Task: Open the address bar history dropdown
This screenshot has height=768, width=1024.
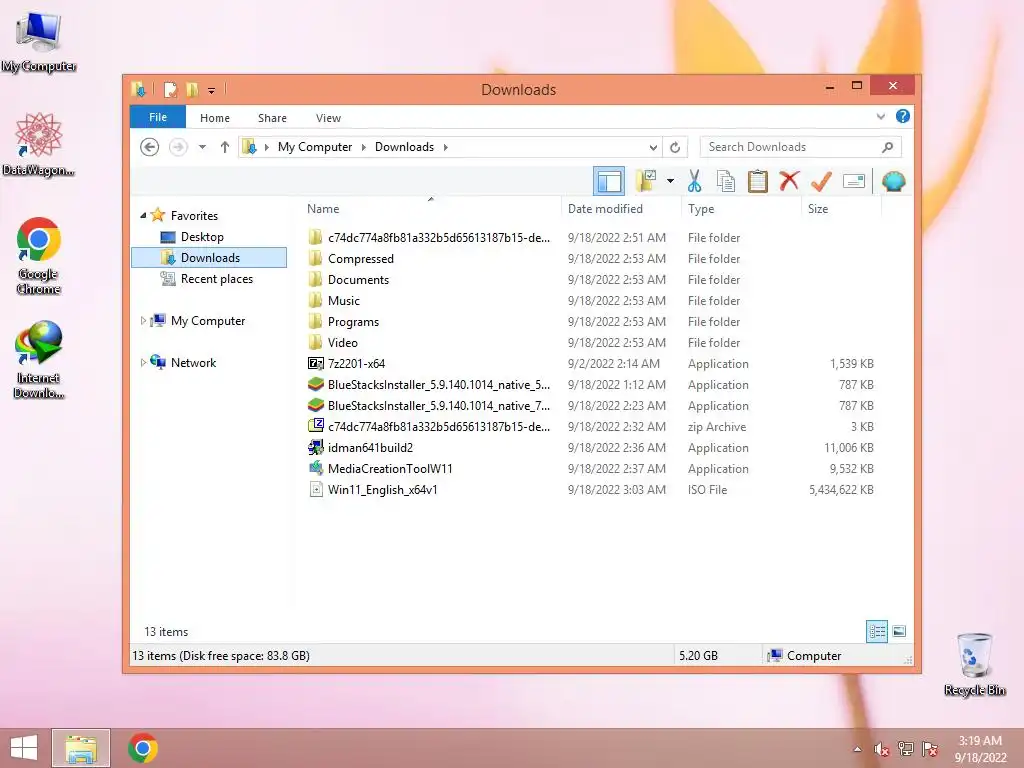Action: (x=653, y=148)
